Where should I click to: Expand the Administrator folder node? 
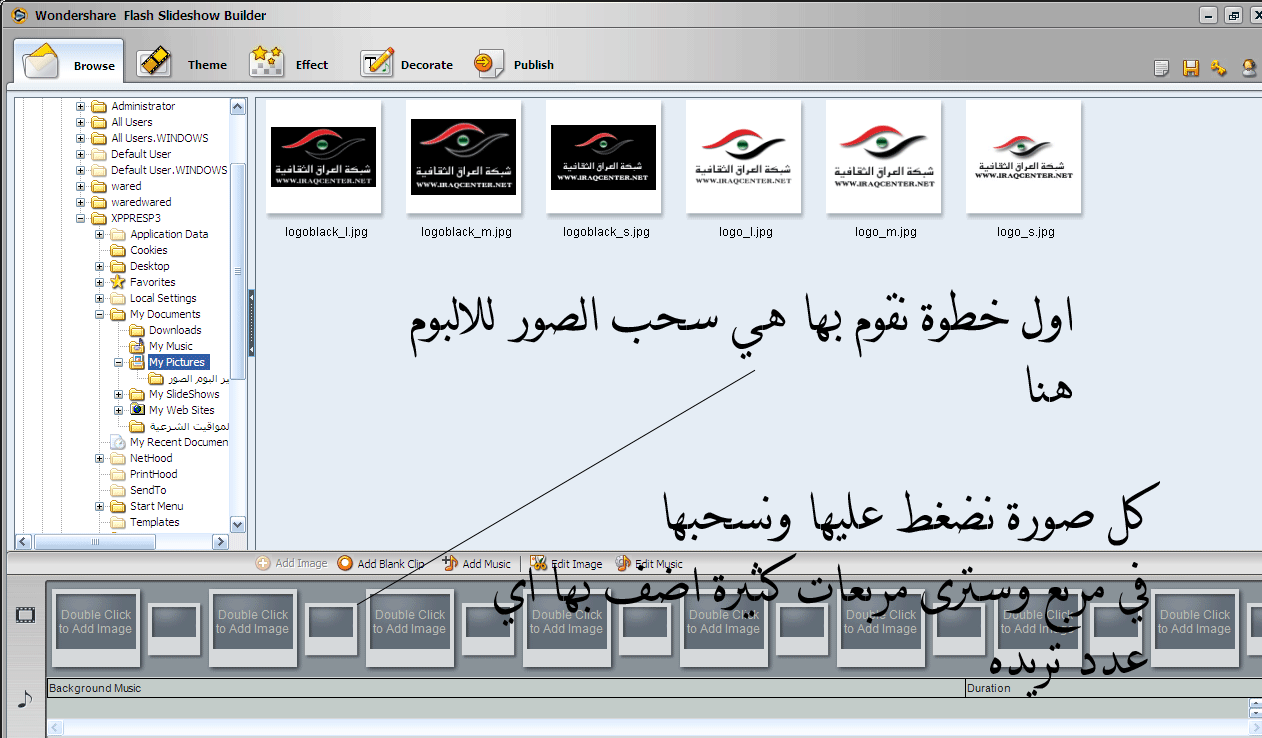point(81,106)
